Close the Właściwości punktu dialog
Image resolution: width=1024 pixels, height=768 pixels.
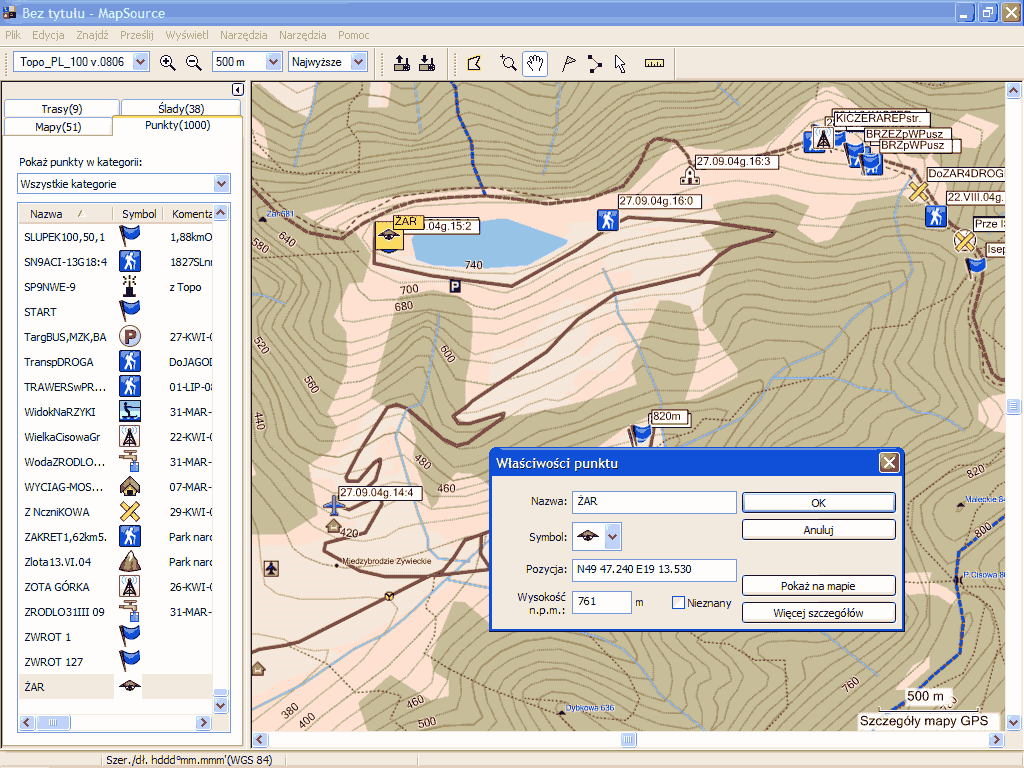point(889,462)
